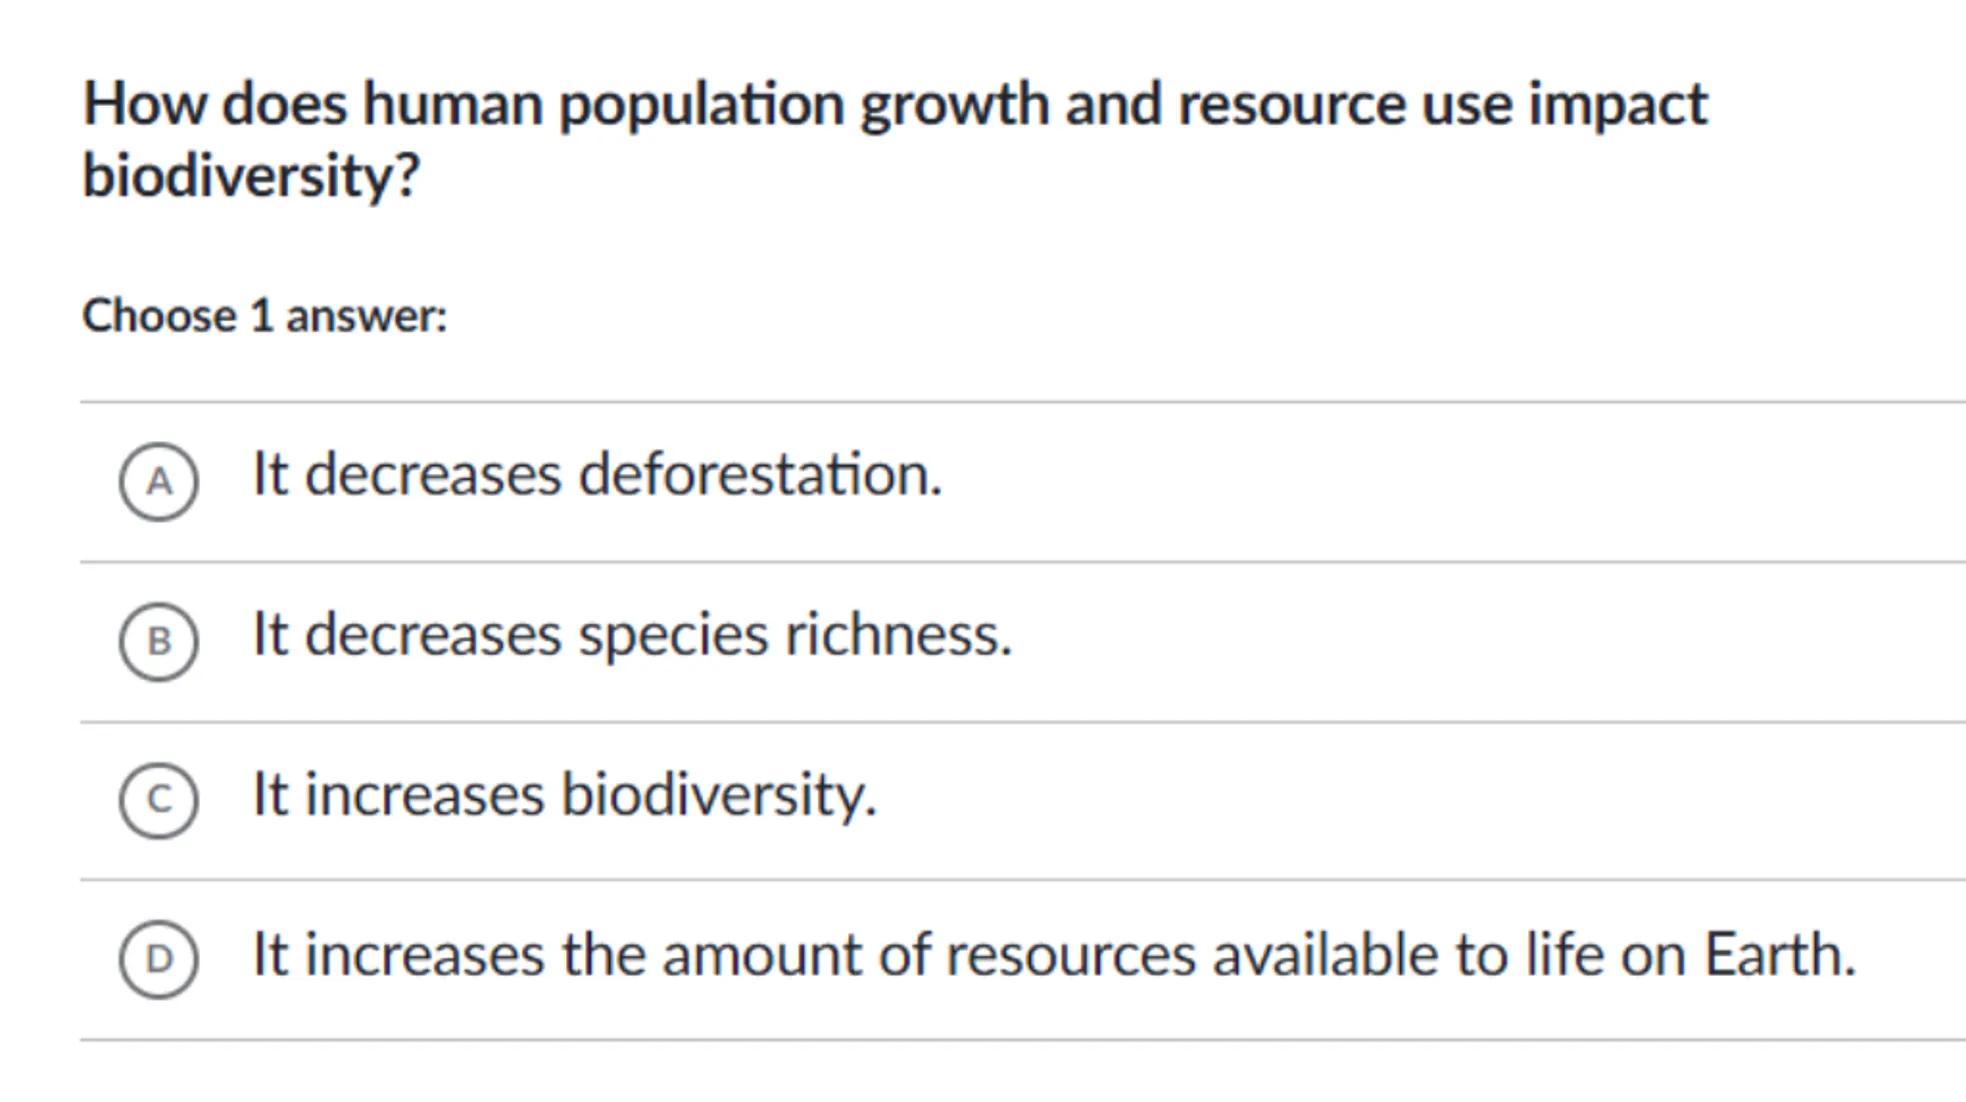Click the question heading about human population growth

point(895,105)
